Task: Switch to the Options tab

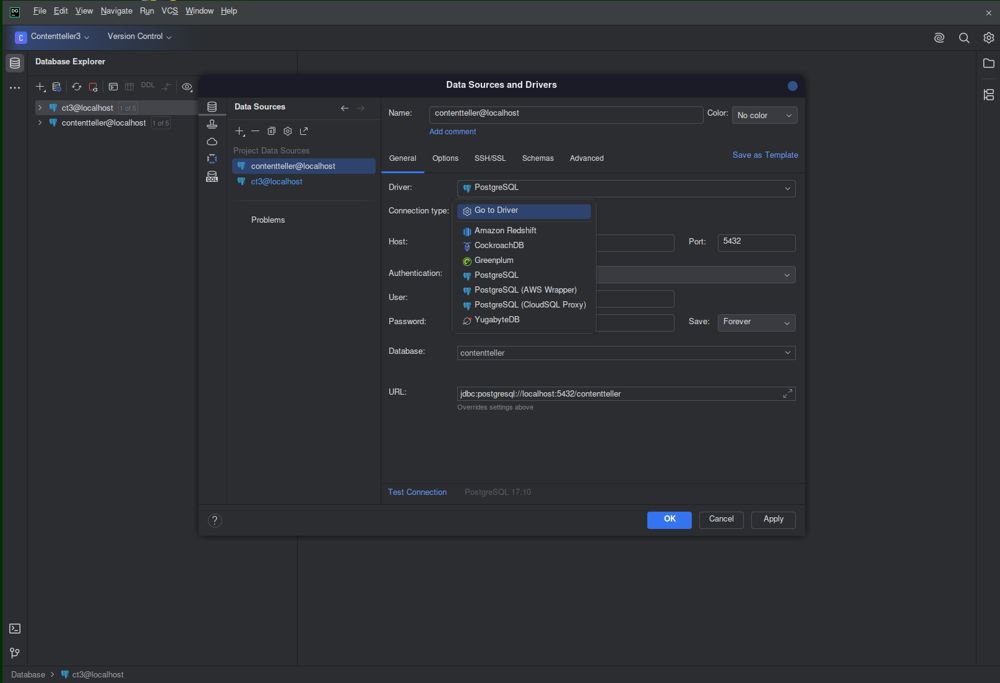Action: [x=445, y=158]
